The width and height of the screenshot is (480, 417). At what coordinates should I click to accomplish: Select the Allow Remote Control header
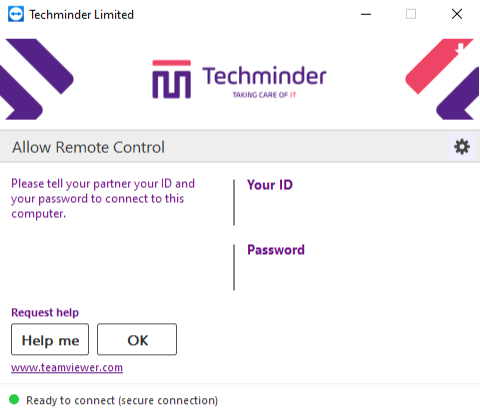click(88, 147)
